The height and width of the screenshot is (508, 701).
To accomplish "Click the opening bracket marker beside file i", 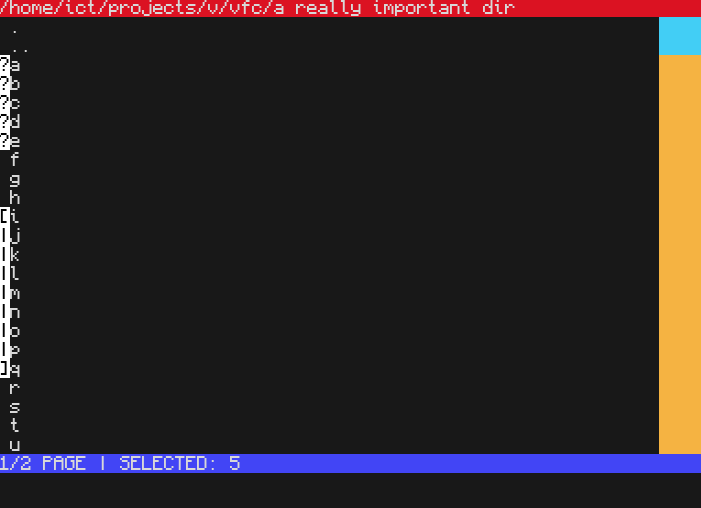I will coord(5,216).
